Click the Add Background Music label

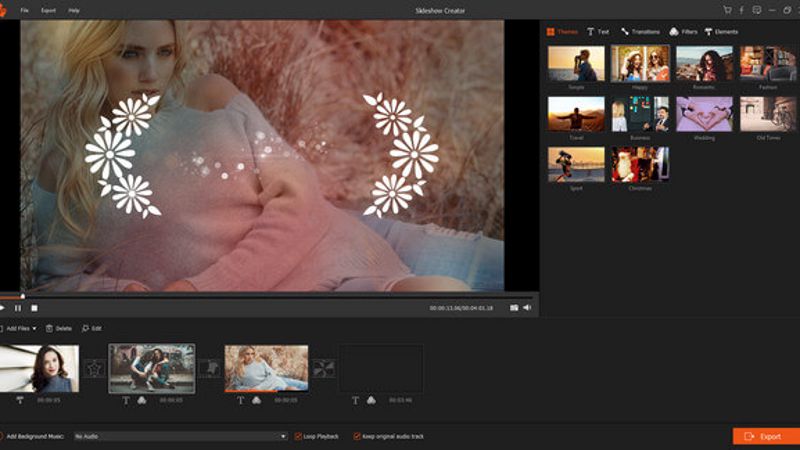tap(35, 436)
